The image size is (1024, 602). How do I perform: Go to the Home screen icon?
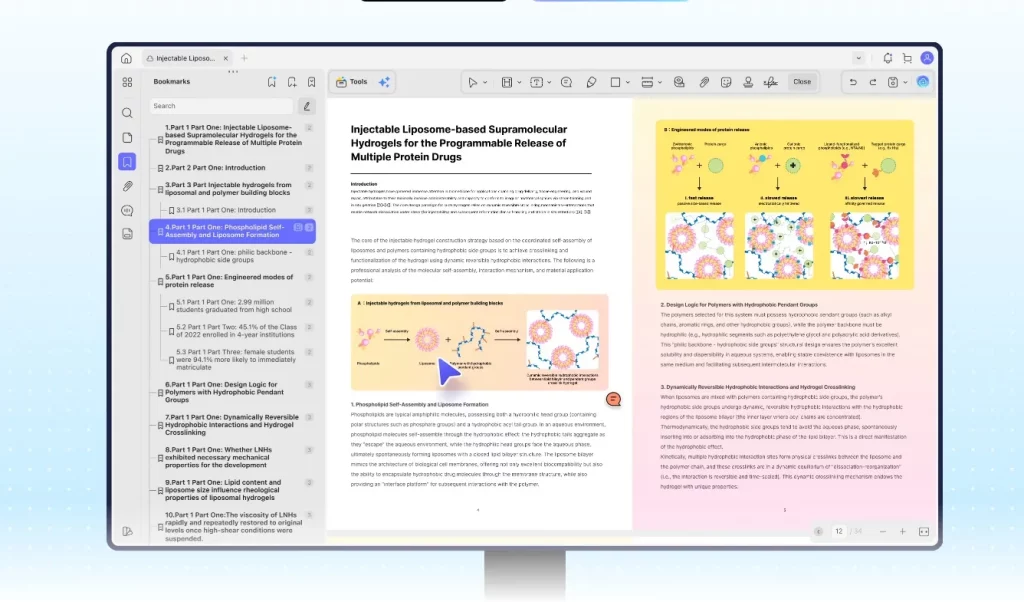point(126,58)
